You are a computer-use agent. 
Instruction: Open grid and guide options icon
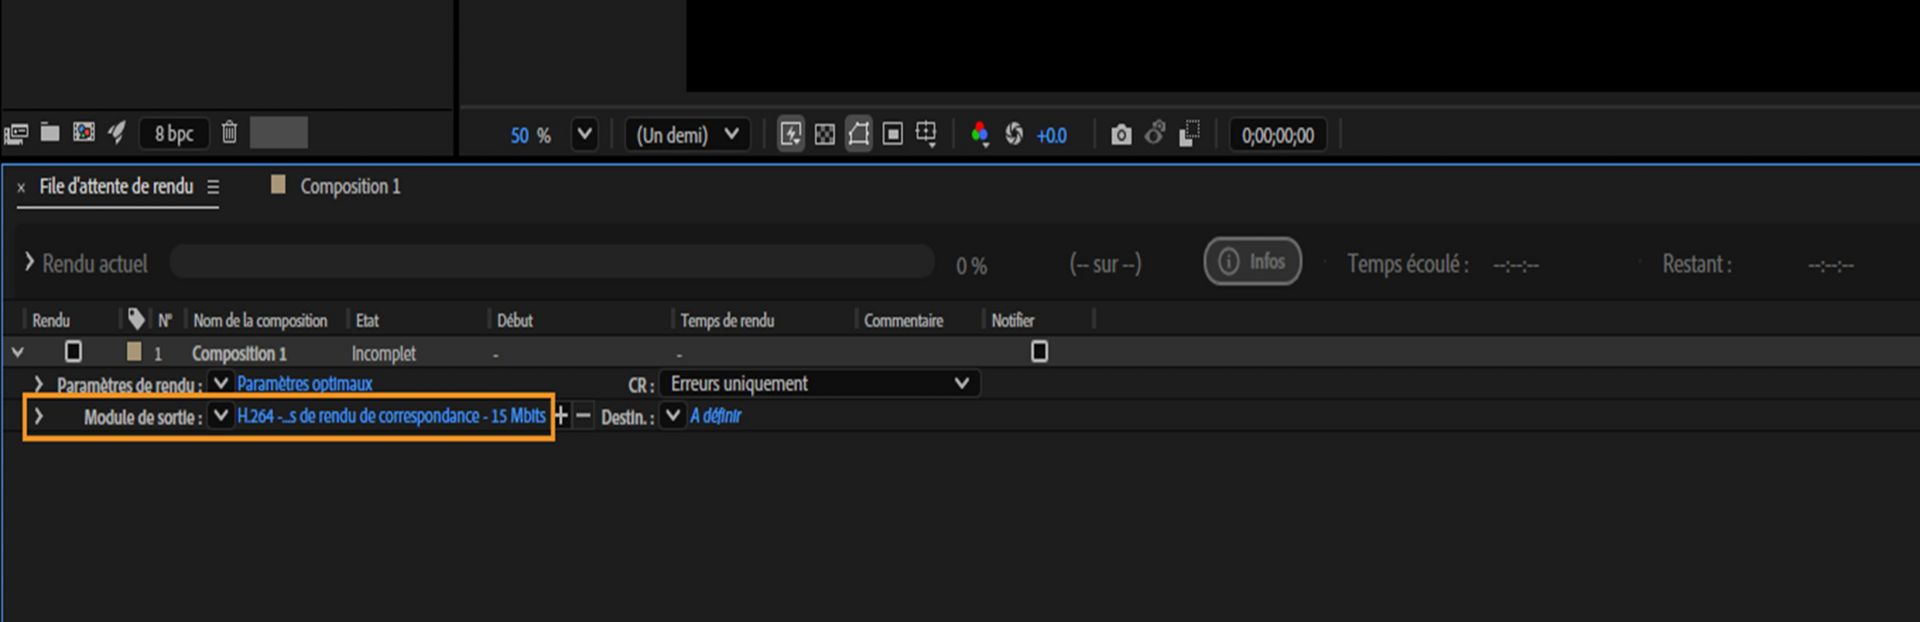pos(927,134)
